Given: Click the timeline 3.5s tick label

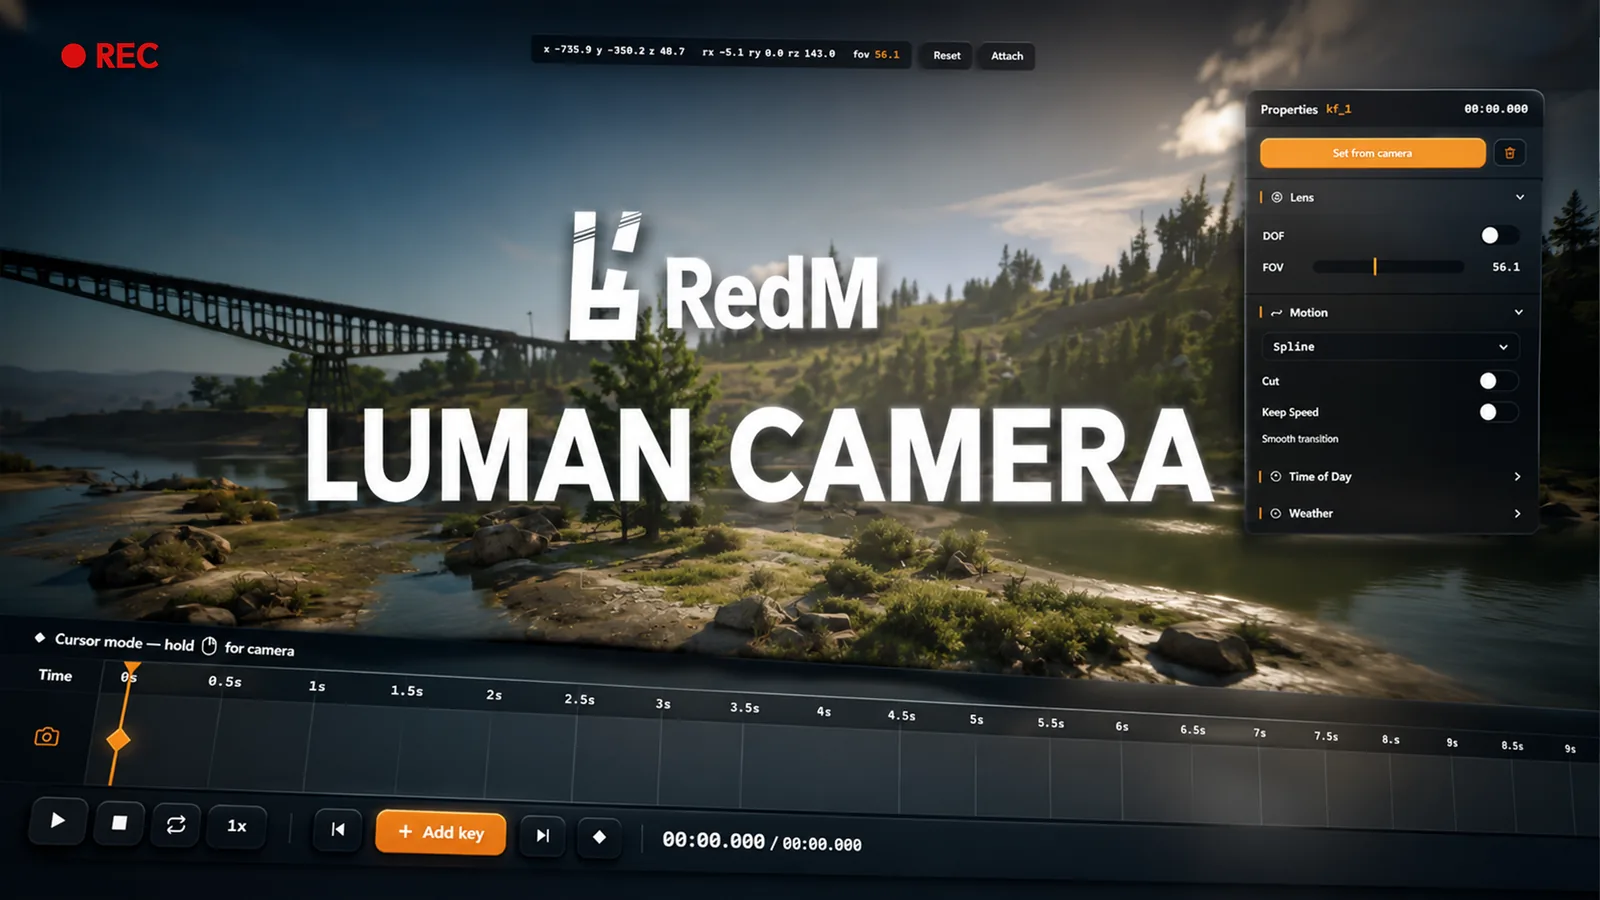Looking at the screenshot, I should click(744, 708).
